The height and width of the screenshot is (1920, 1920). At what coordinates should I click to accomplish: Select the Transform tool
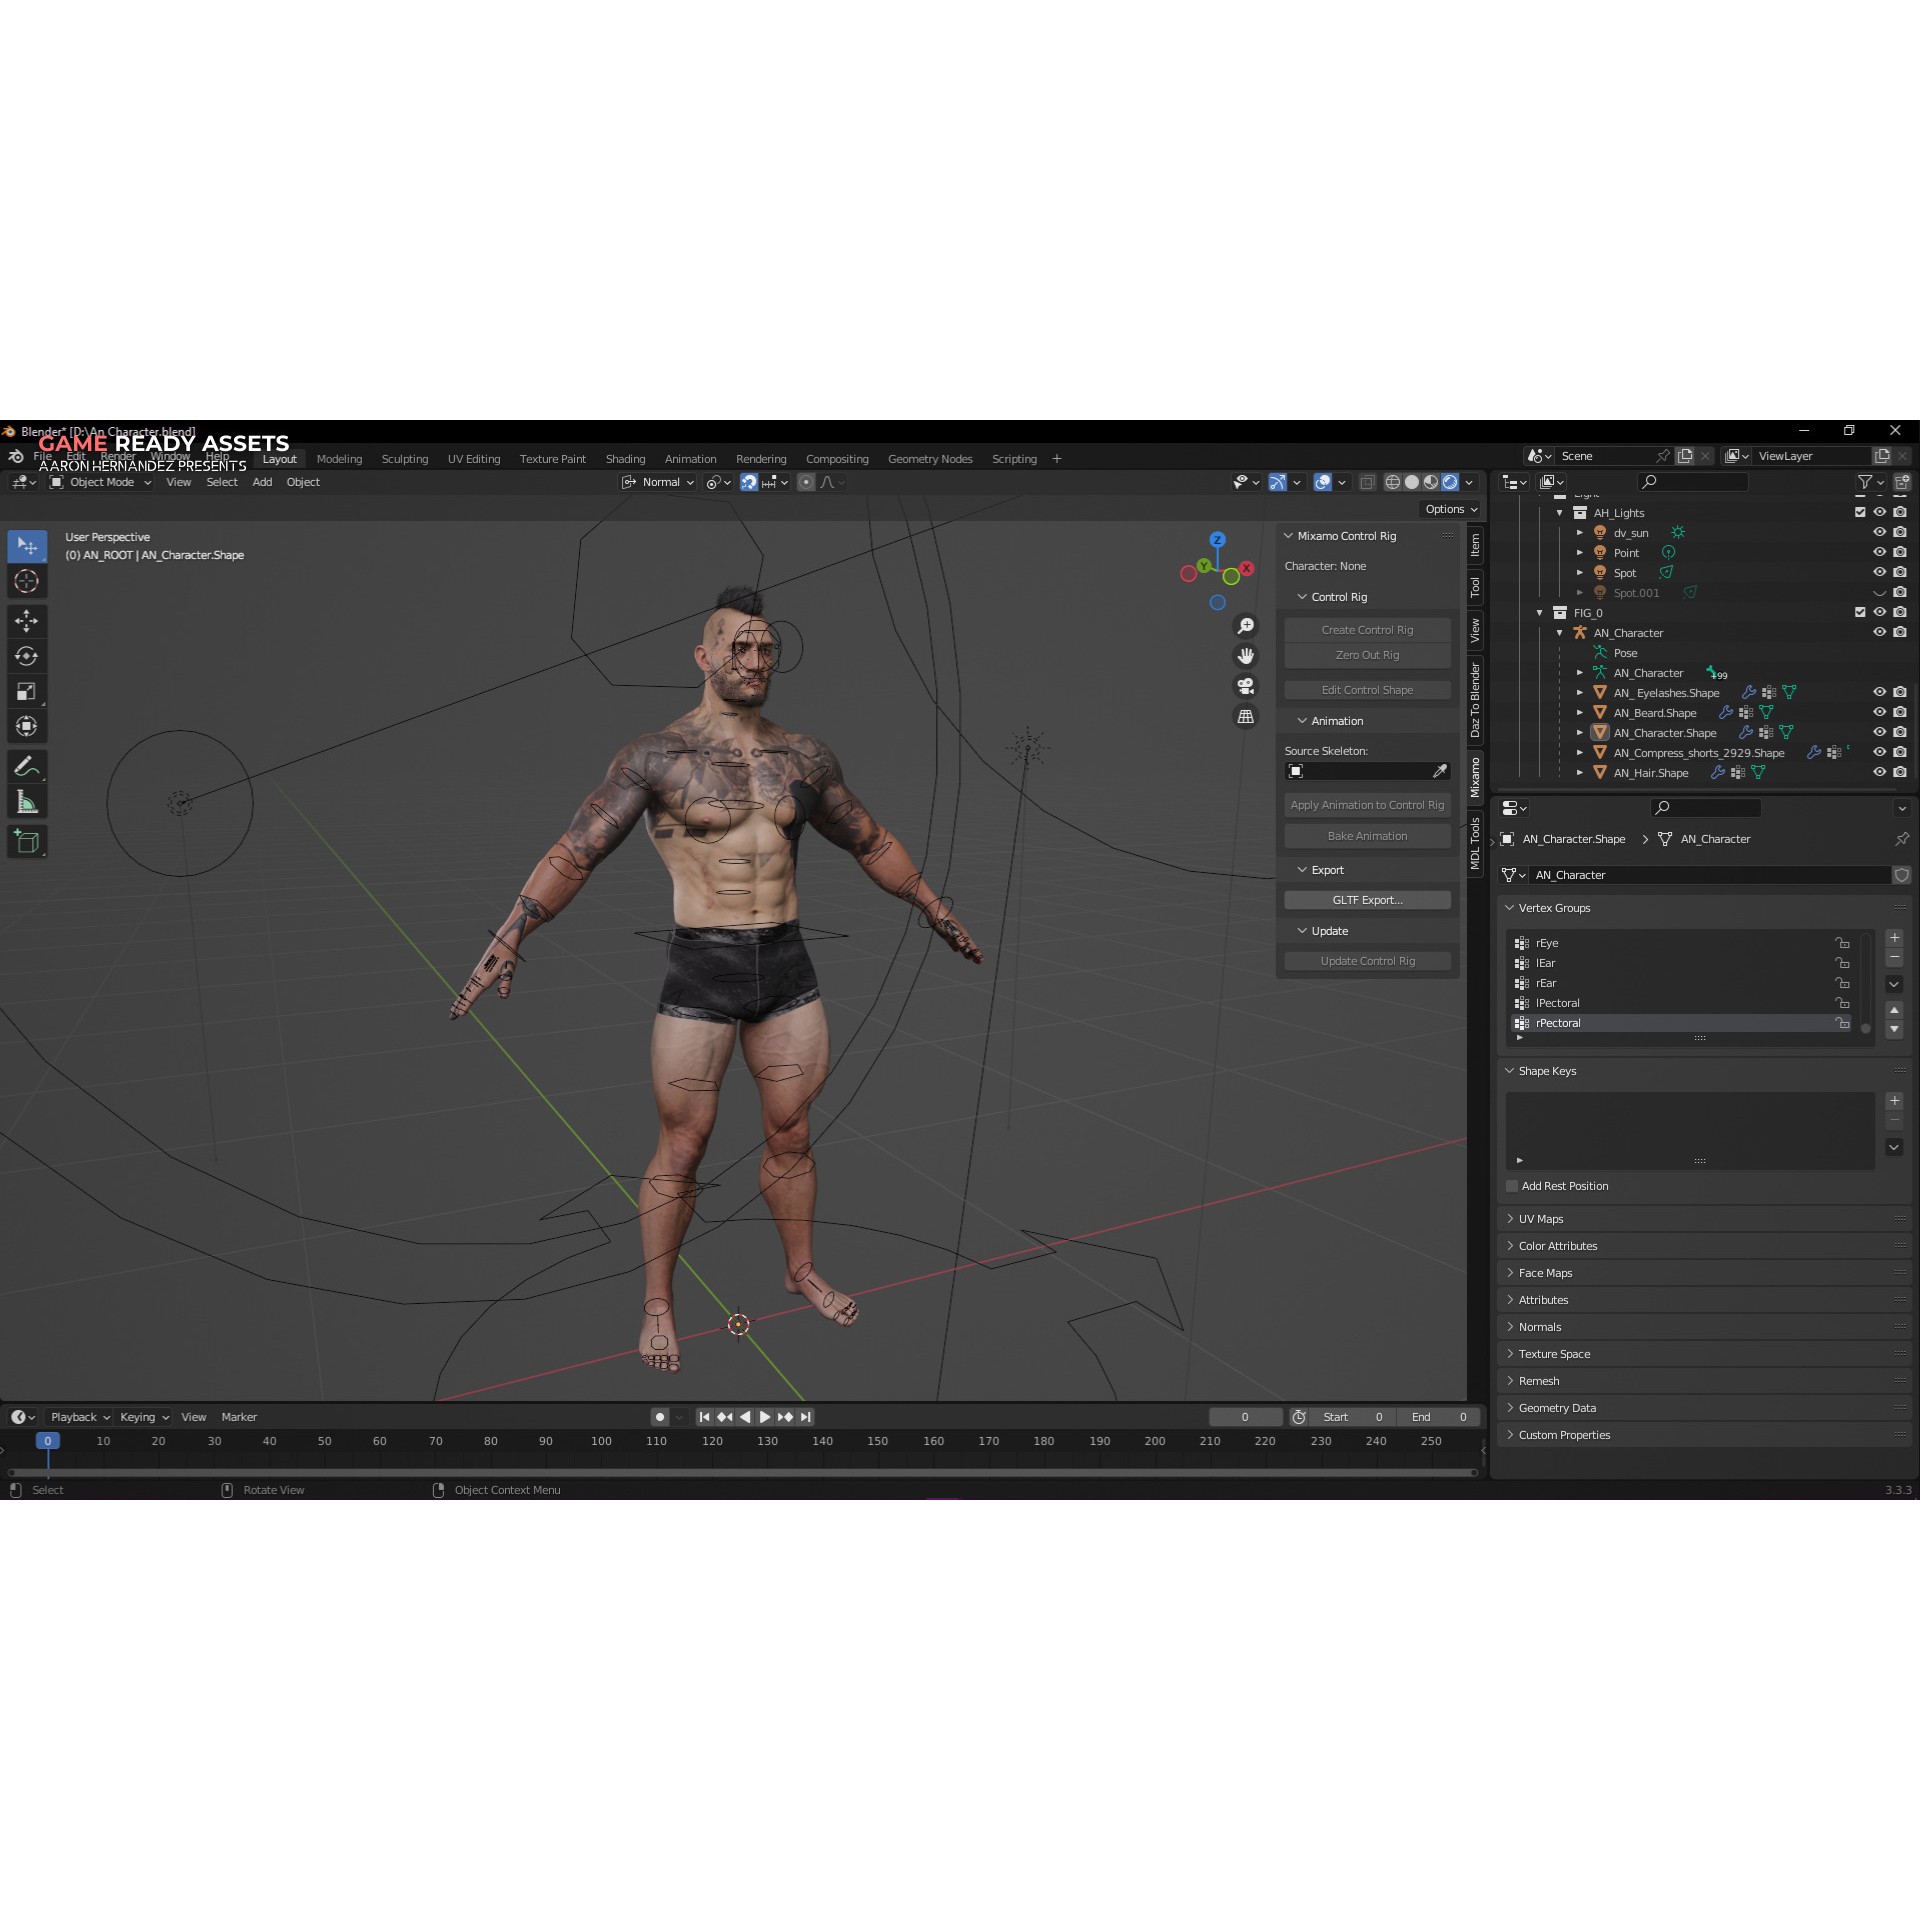27,726
